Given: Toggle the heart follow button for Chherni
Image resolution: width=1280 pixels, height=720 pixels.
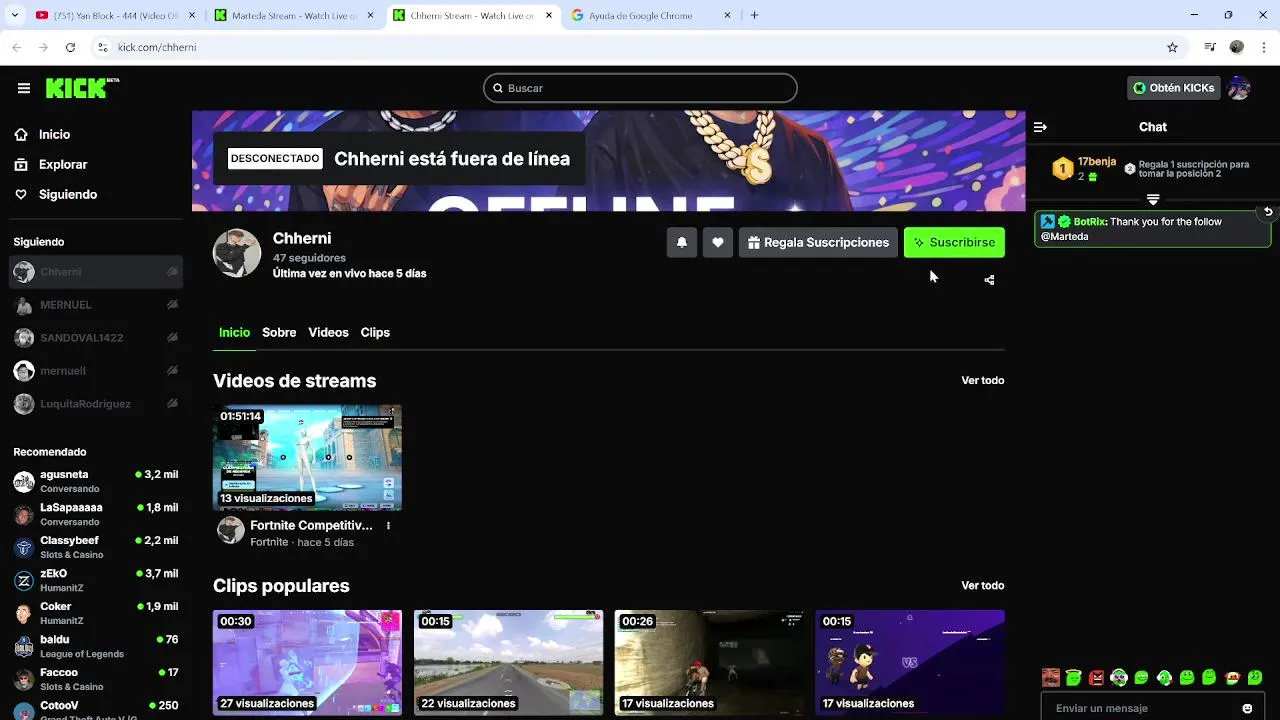Looking at the screenshot, I should [x=718, y=242].
